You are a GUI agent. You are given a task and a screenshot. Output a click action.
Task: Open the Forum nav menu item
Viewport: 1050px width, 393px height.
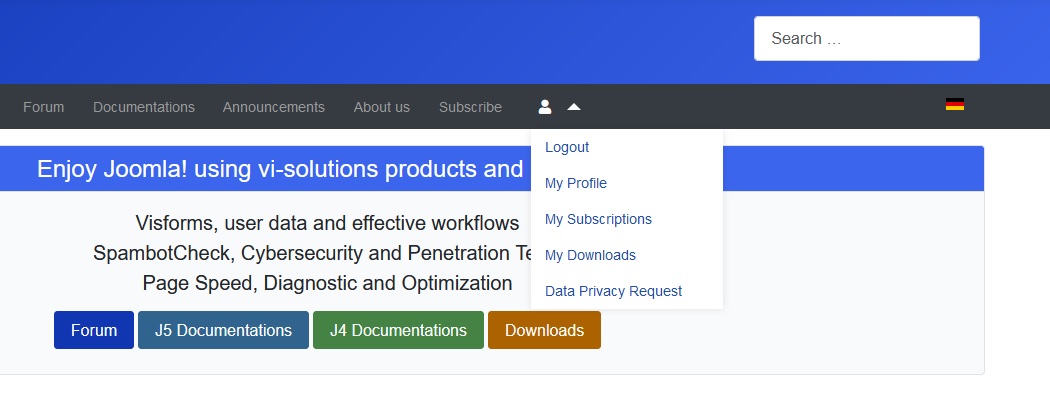pos(44,107)
